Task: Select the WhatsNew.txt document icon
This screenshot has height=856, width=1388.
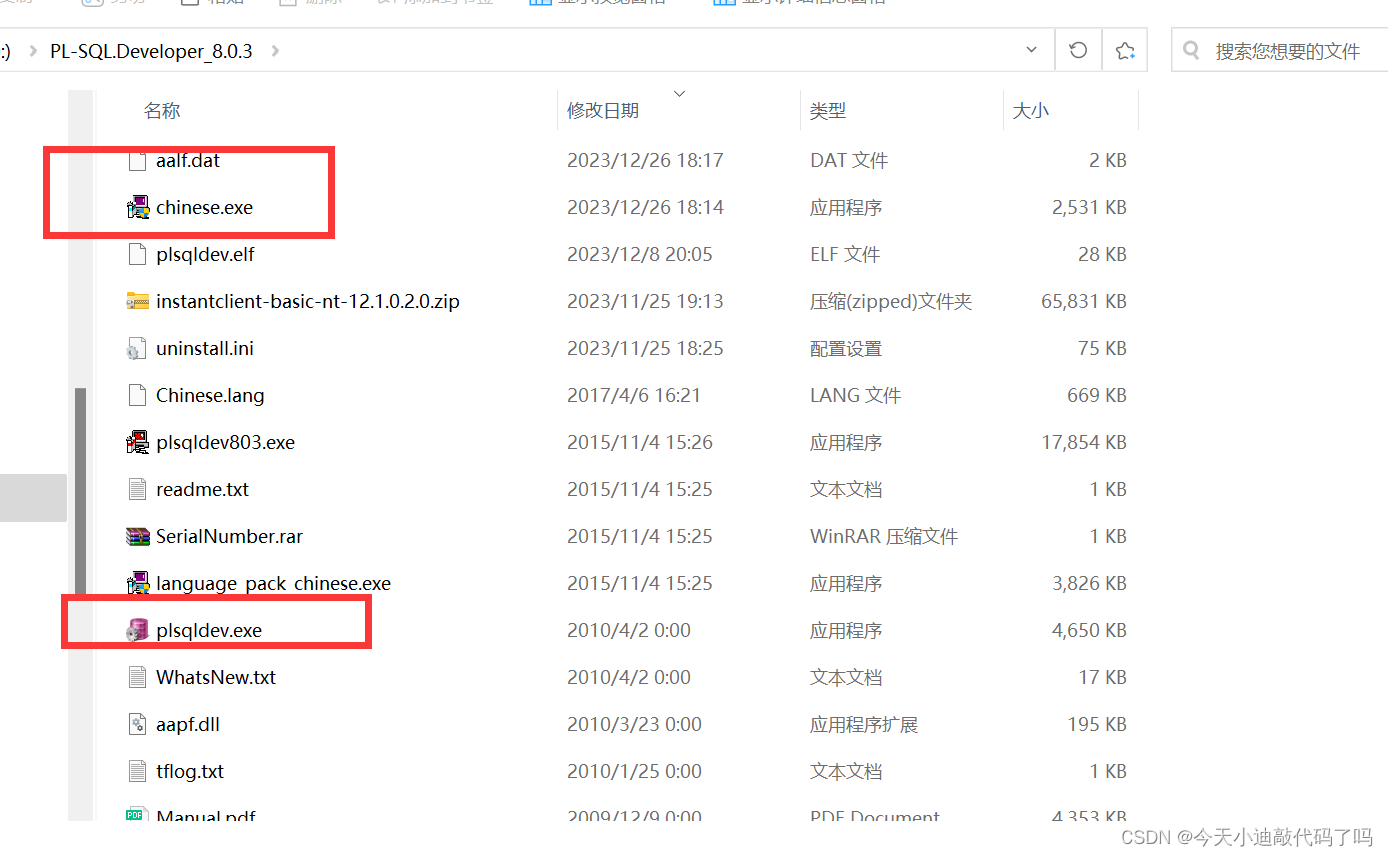Action: pos(137,677)
